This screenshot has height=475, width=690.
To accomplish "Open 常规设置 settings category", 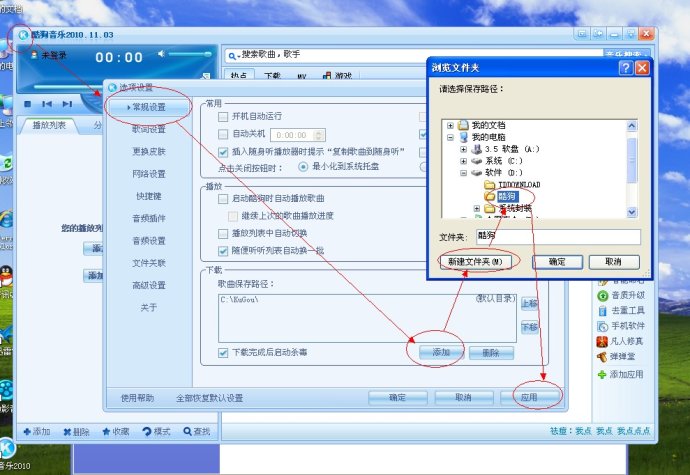I will point(148,107).
